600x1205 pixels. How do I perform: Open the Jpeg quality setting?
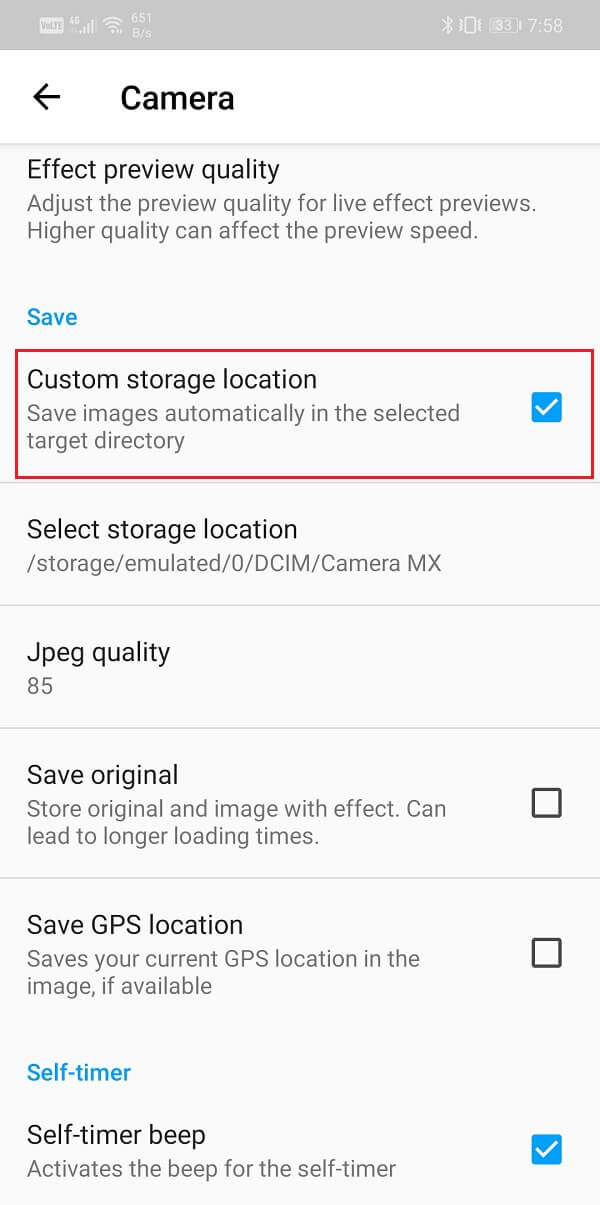[x=300, y=666]
